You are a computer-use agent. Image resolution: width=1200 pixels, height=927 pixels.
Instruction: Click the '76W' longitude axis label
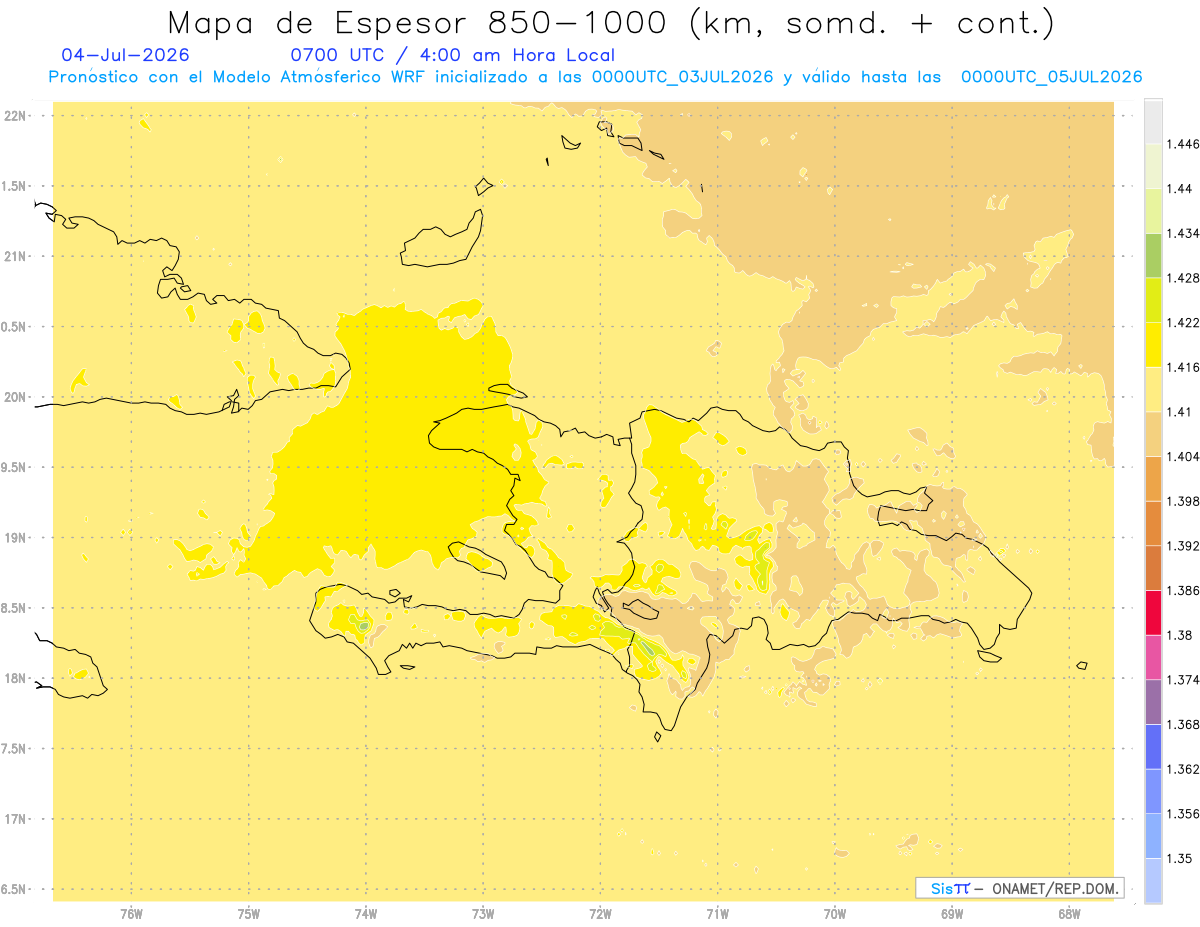pos(131,914)
